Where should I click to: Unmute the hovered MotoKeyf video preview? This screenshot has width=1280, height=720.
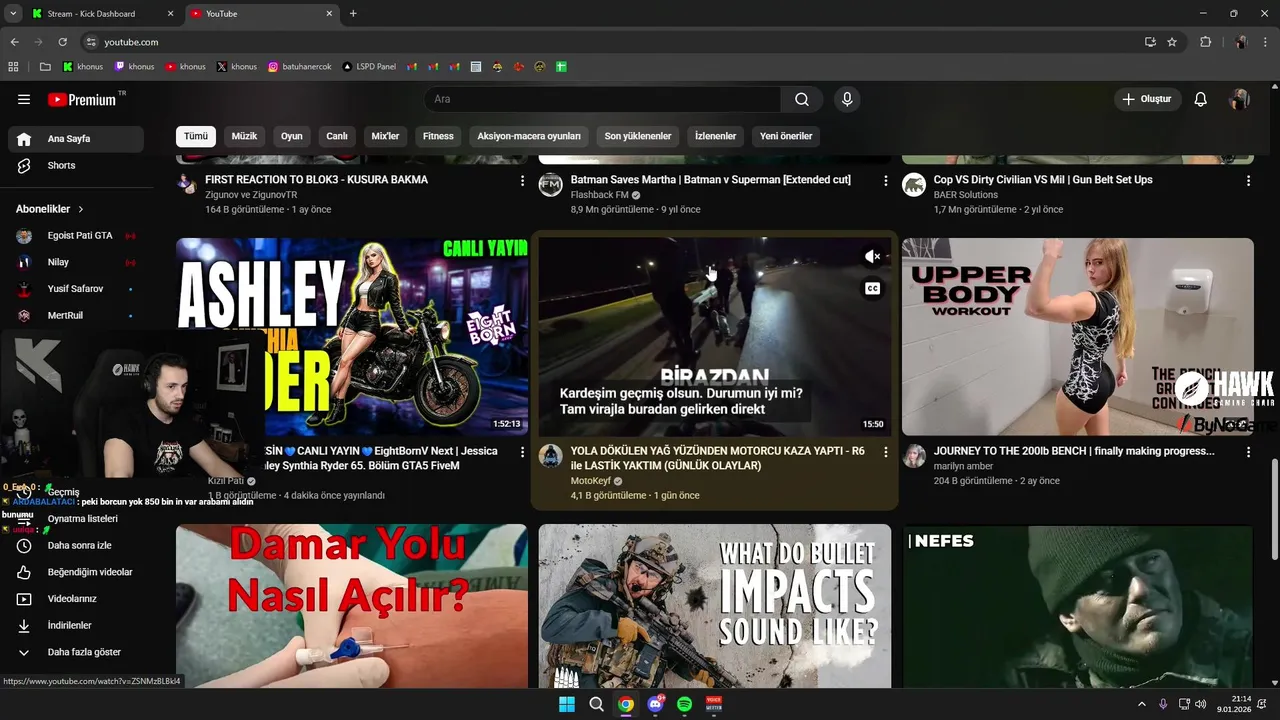coord(872,257)
